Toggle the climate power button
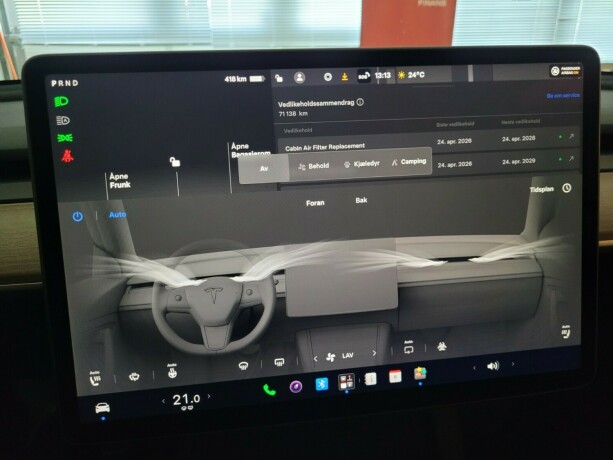This screenshot has height=460, width=613. click(x=77, y=217)
